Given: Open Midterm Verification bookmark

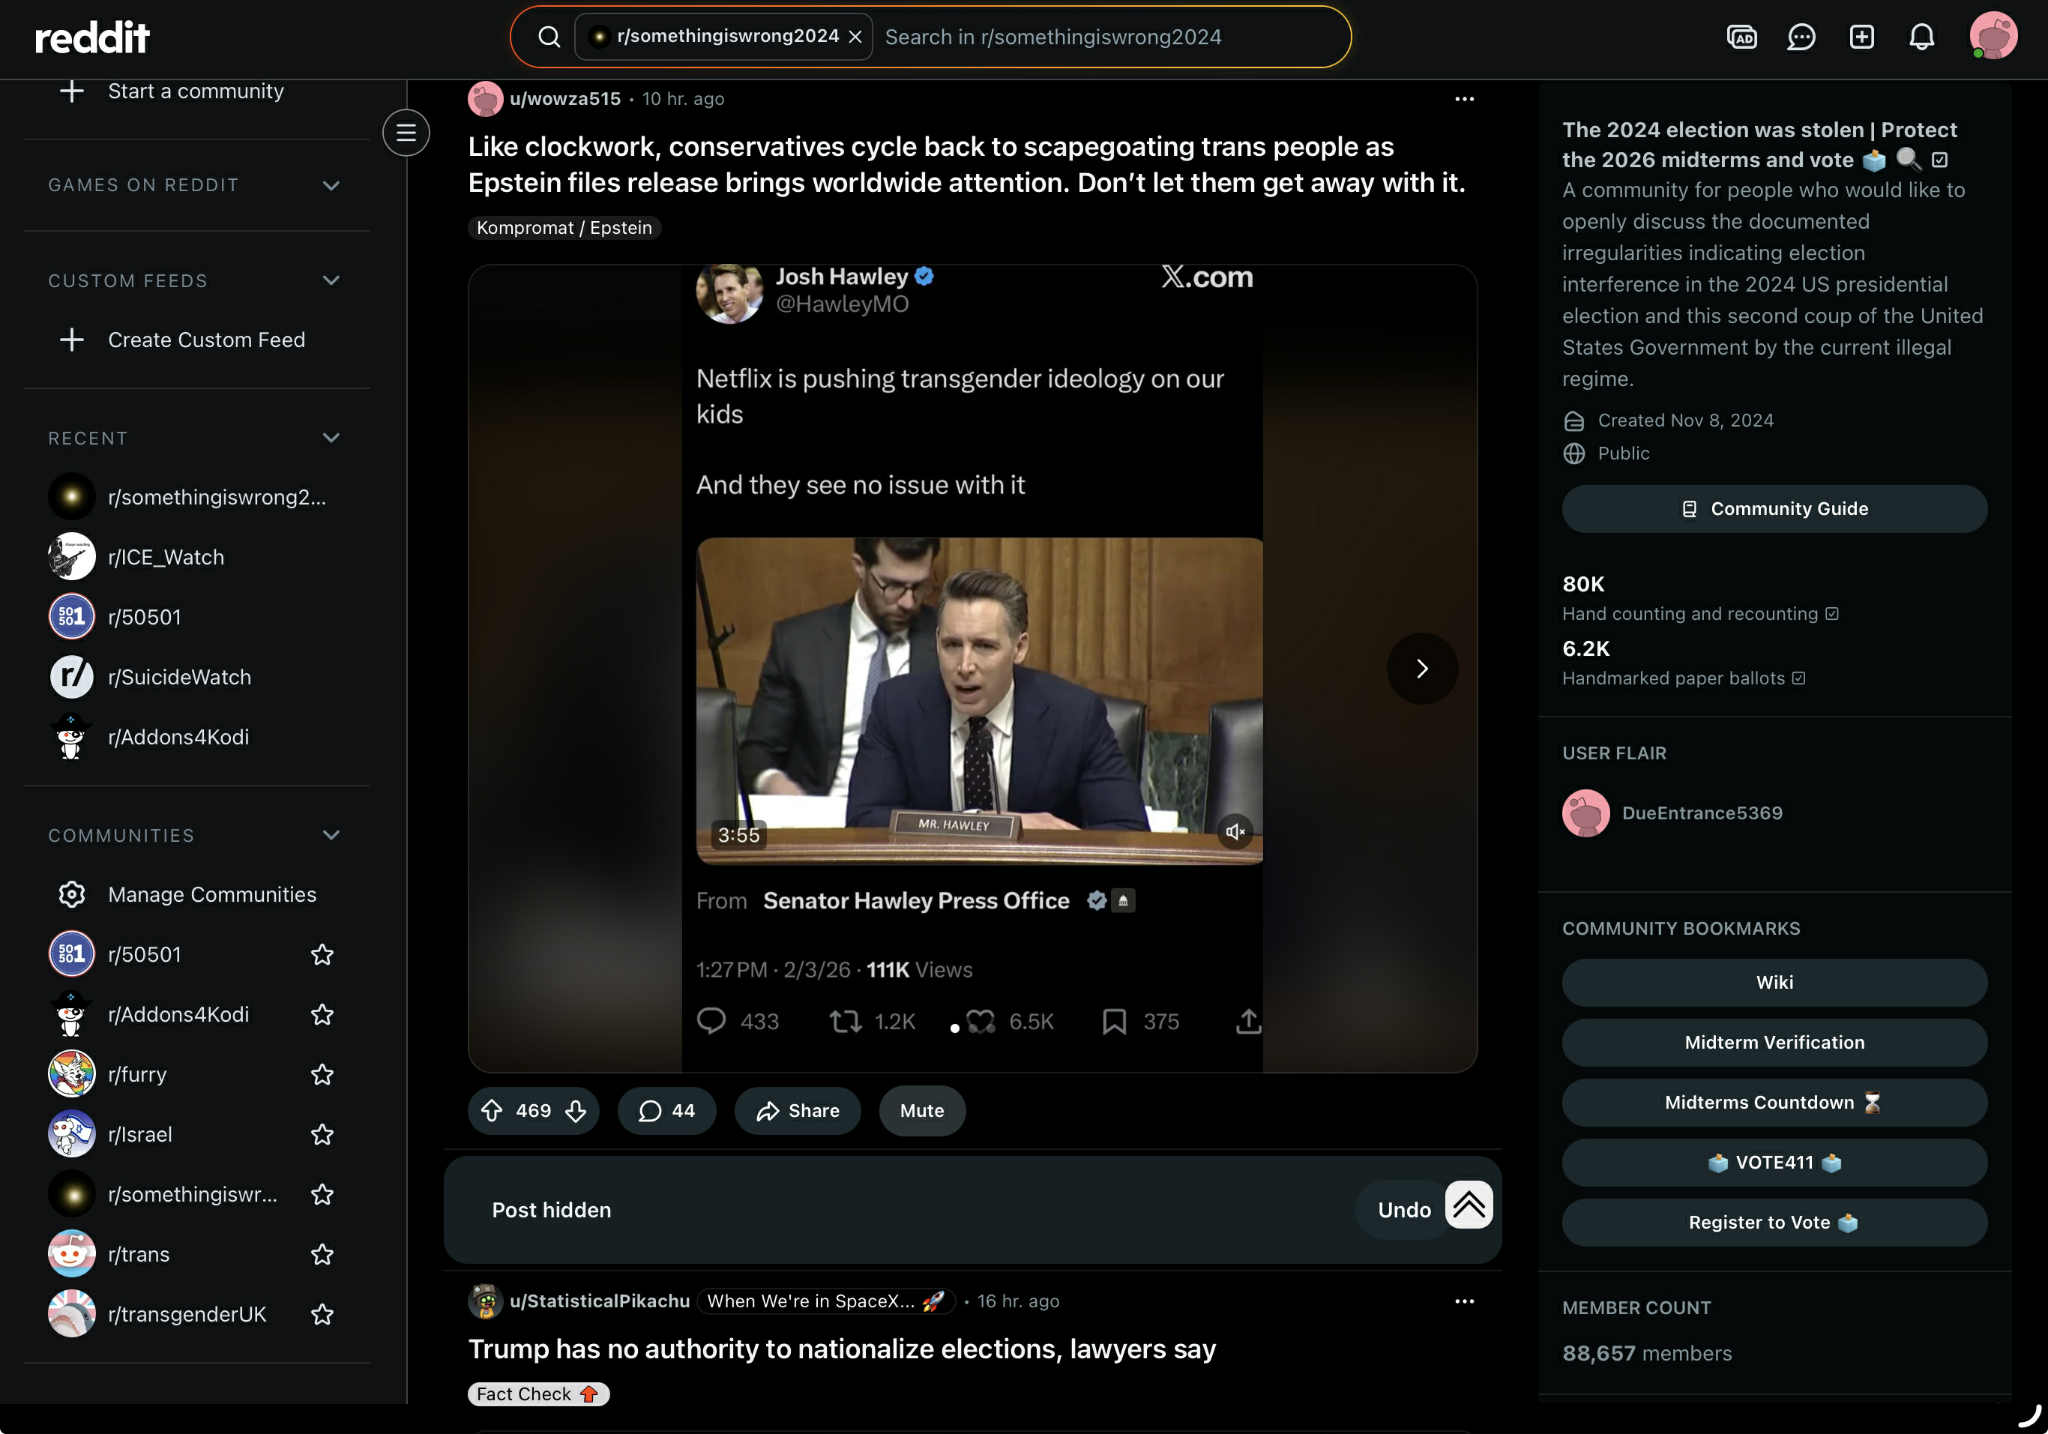Looking at the screenshot, I should click(1774, 1042).
